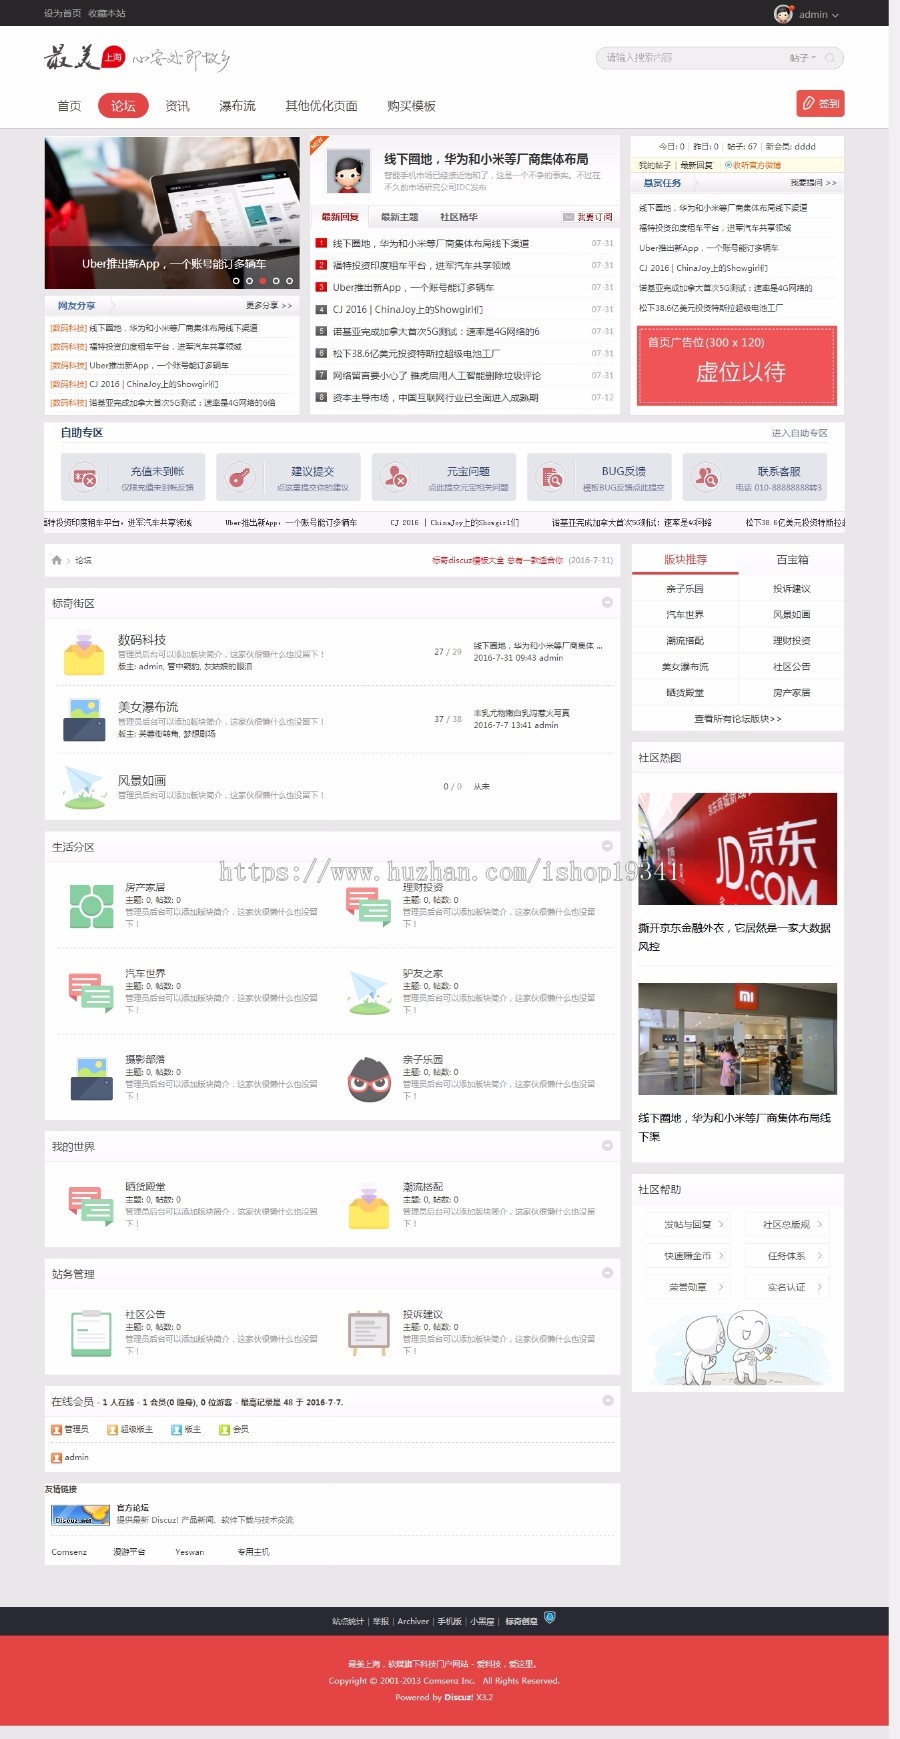This screenshot has height=1739, width=900.
Task: Open 驴友之家 paper plane icon
Action: [x=369, y=992]
